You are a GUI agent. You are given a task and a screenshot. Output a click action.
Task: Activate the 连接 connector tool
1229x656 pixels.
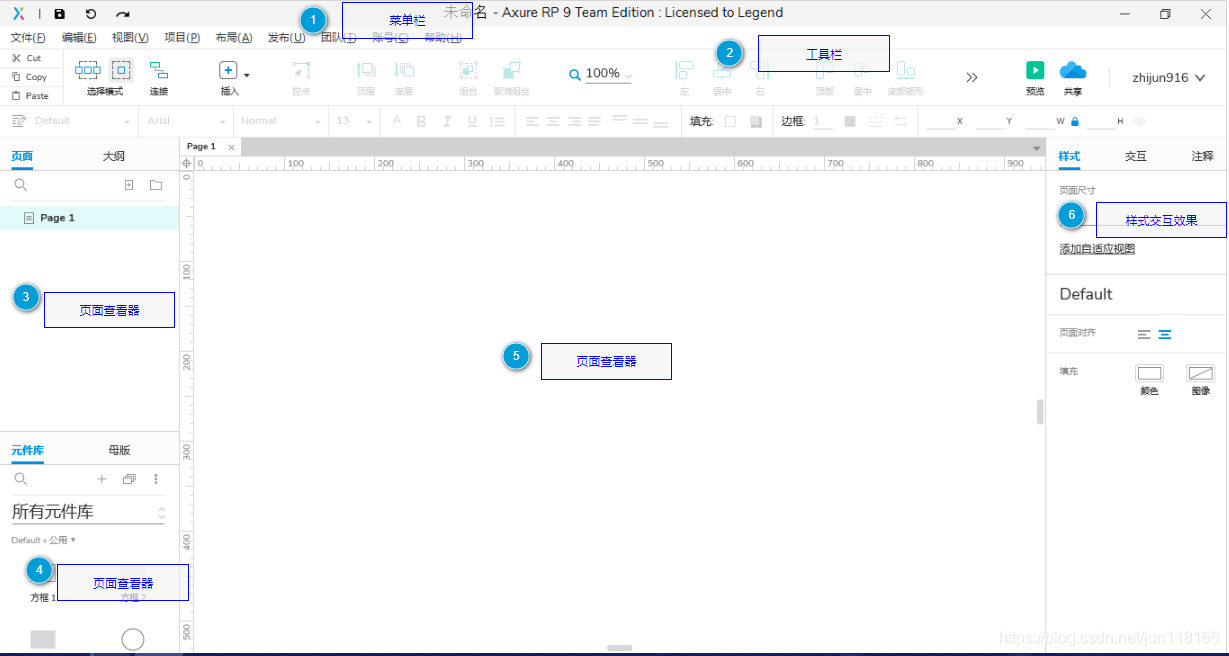click(x=159, y=70)
